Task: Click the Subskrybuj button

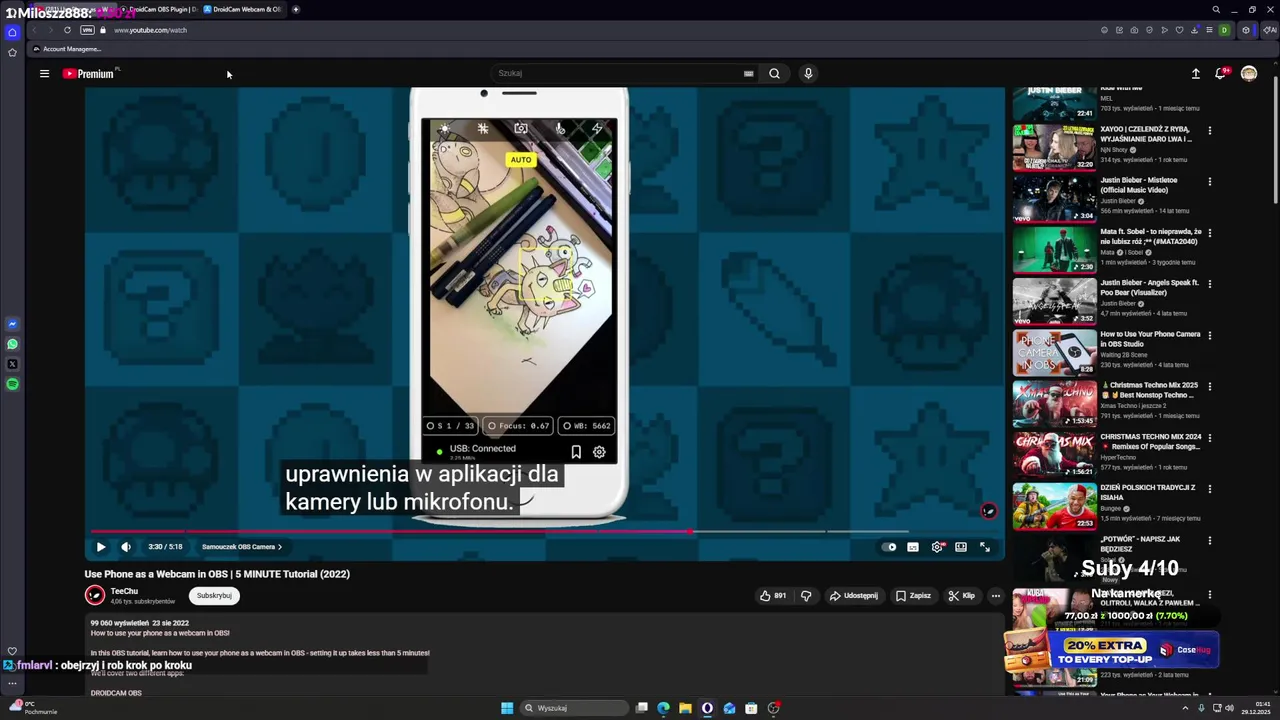Action: 214,595
